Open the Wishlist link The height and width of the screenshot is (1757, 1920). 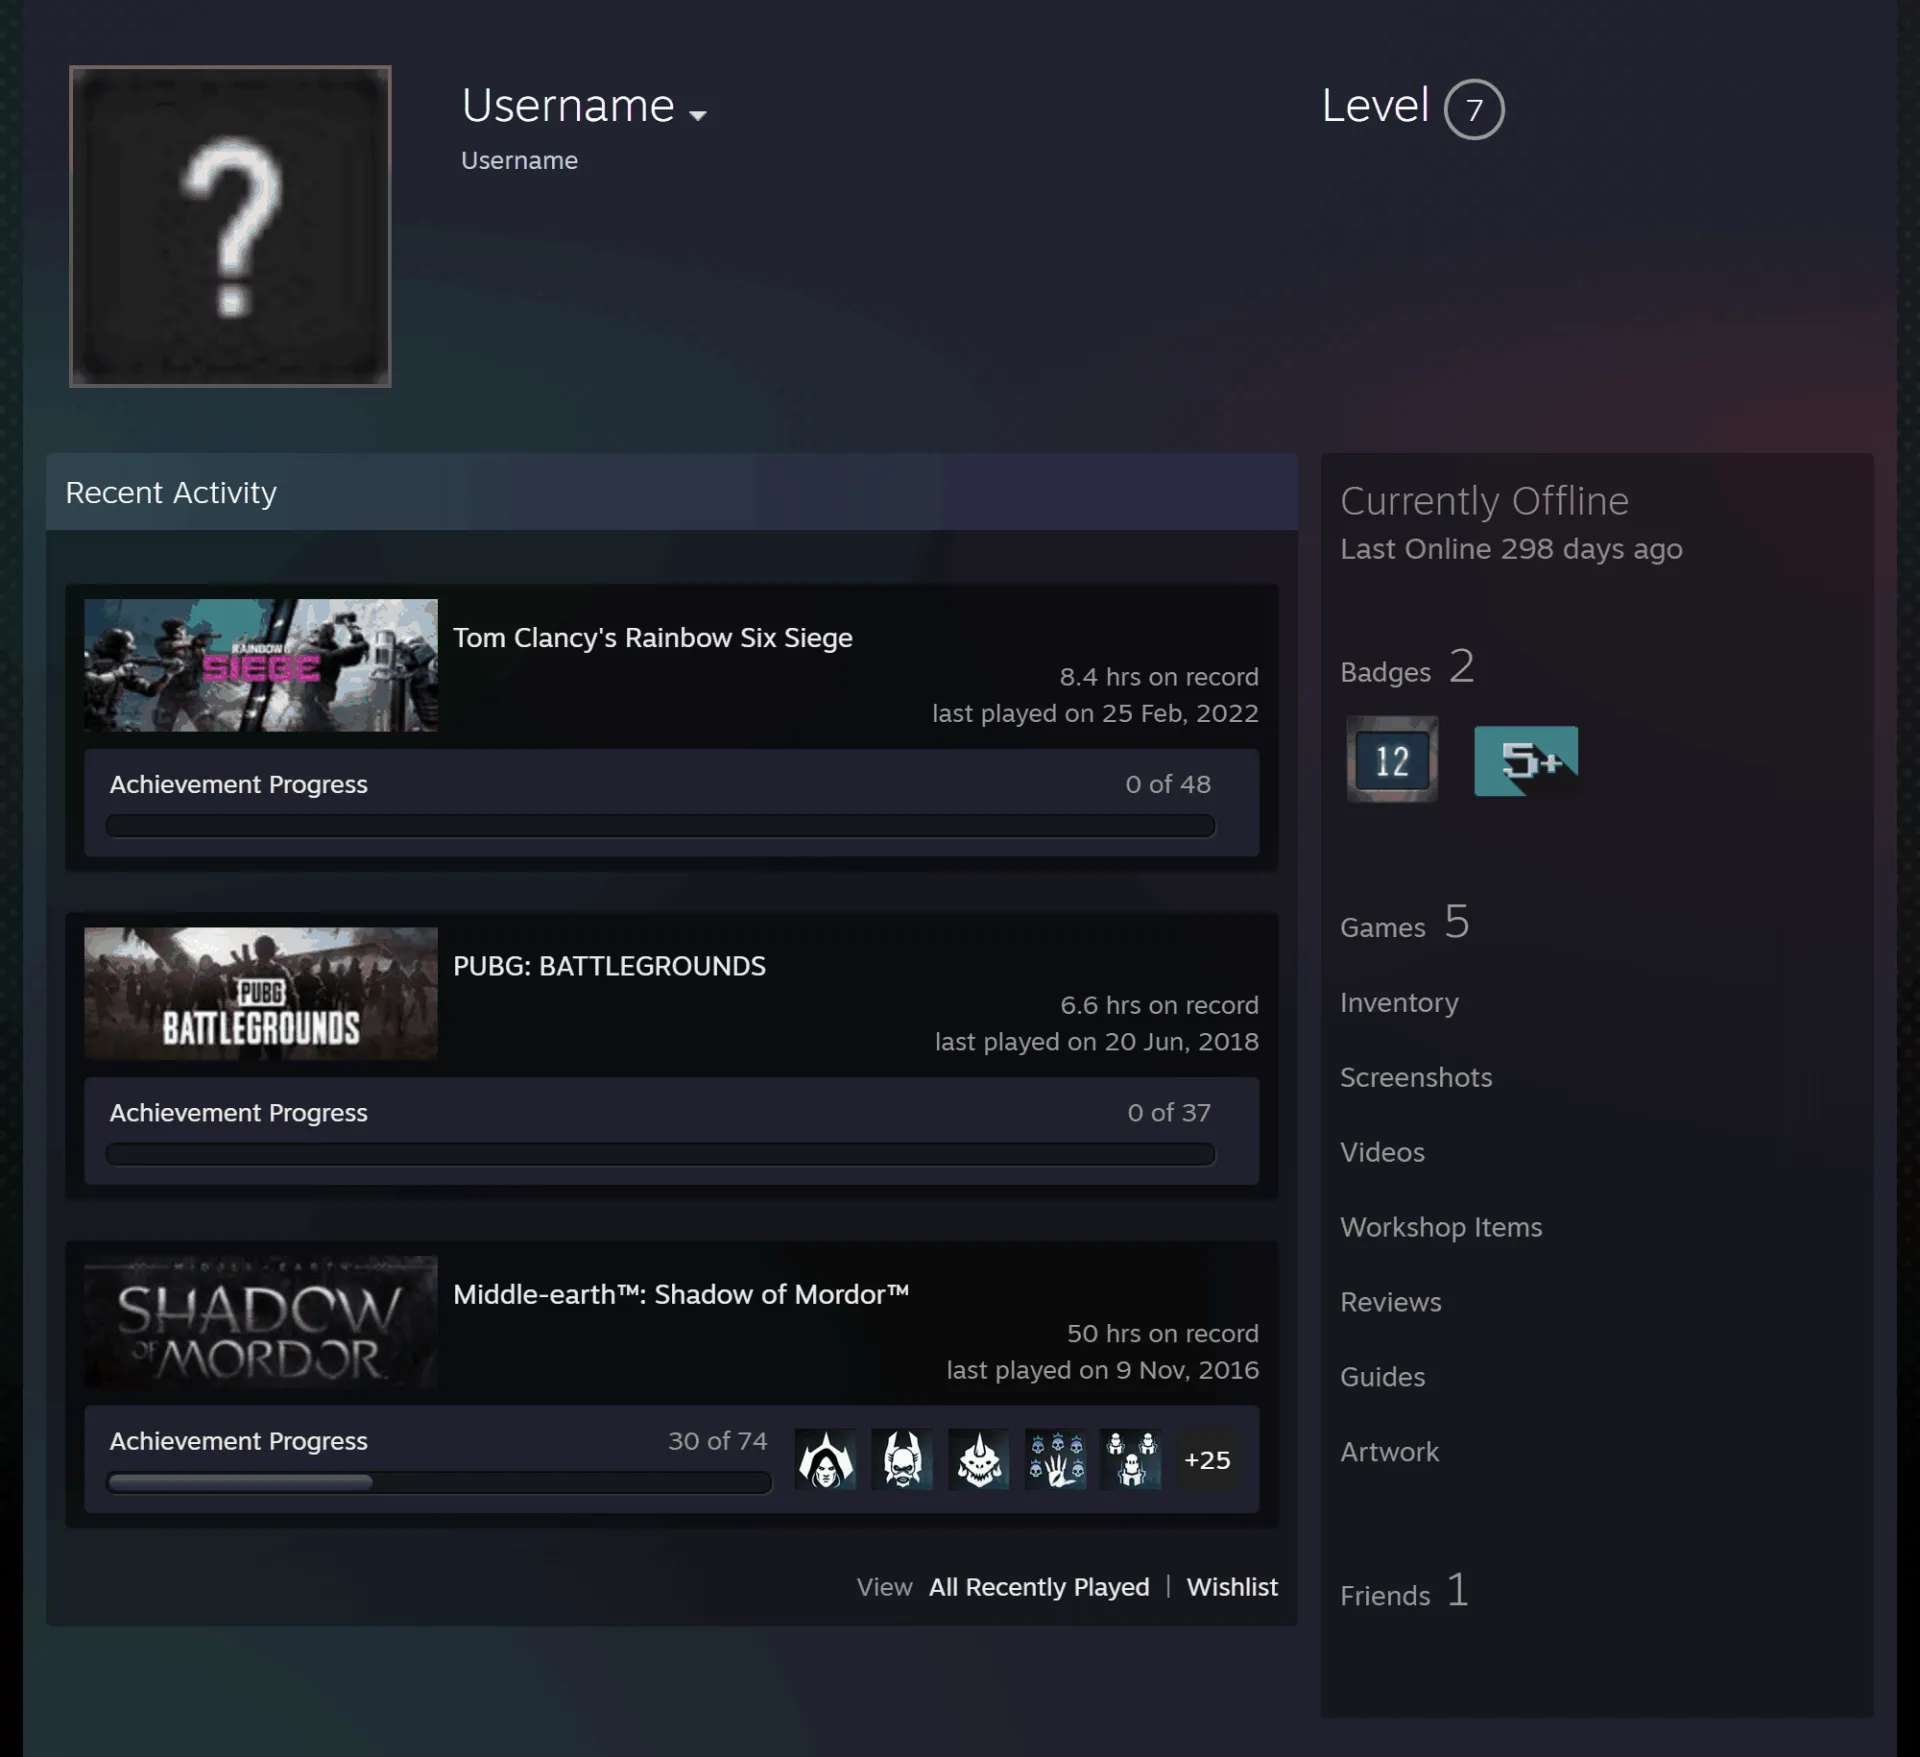[x=1232, y=1587]
